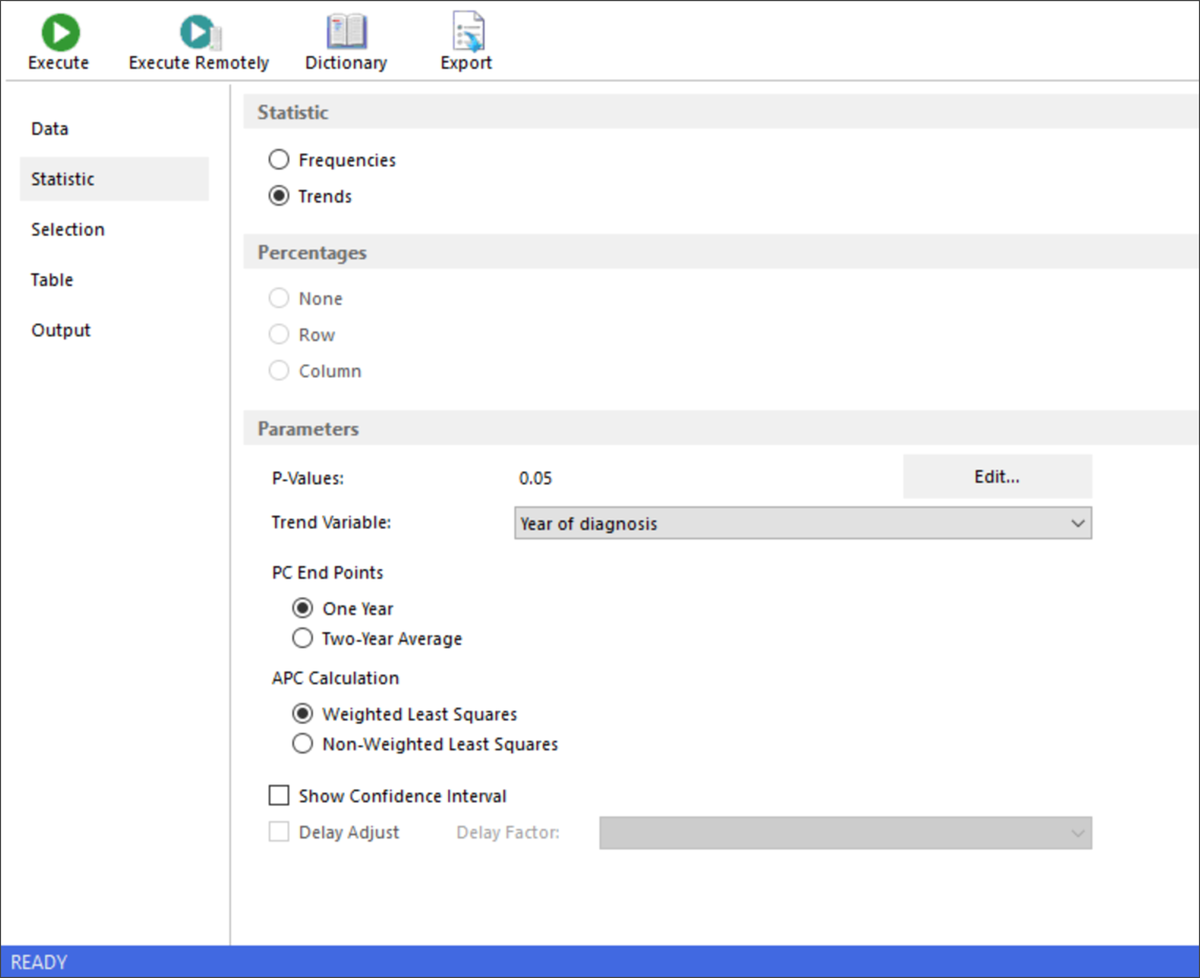Image resolution: width=1200 pixels, height=978 pixels.
Task: Open the Output configuration panel
Action: pyautogui.click(x=61, y=329)
